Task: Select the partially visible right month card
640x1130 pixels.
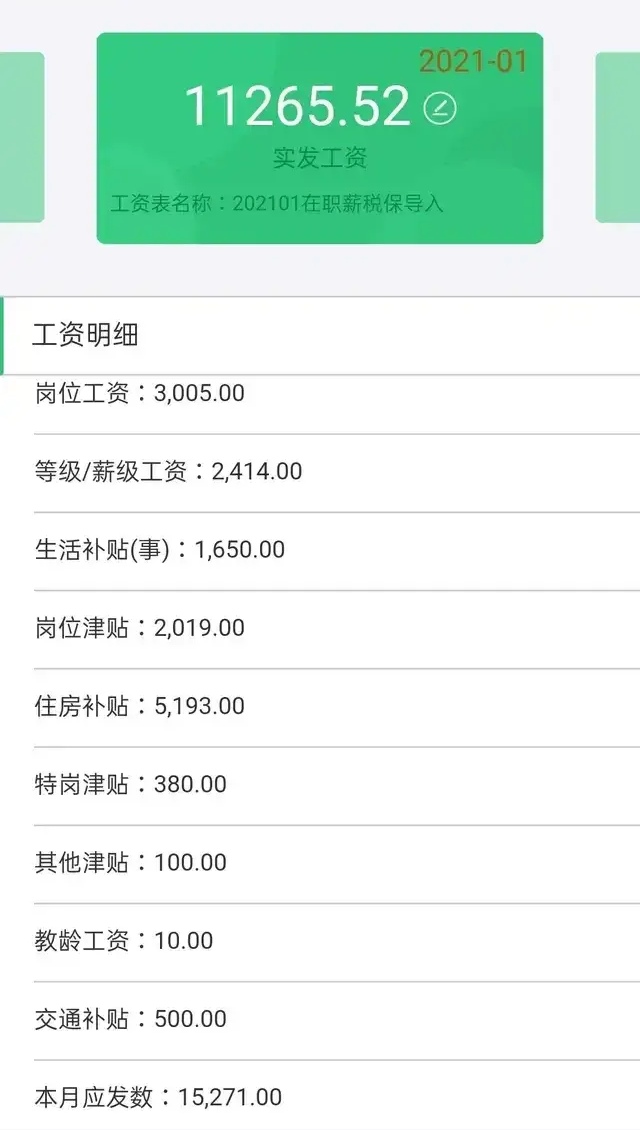Action: pos(618,135)
